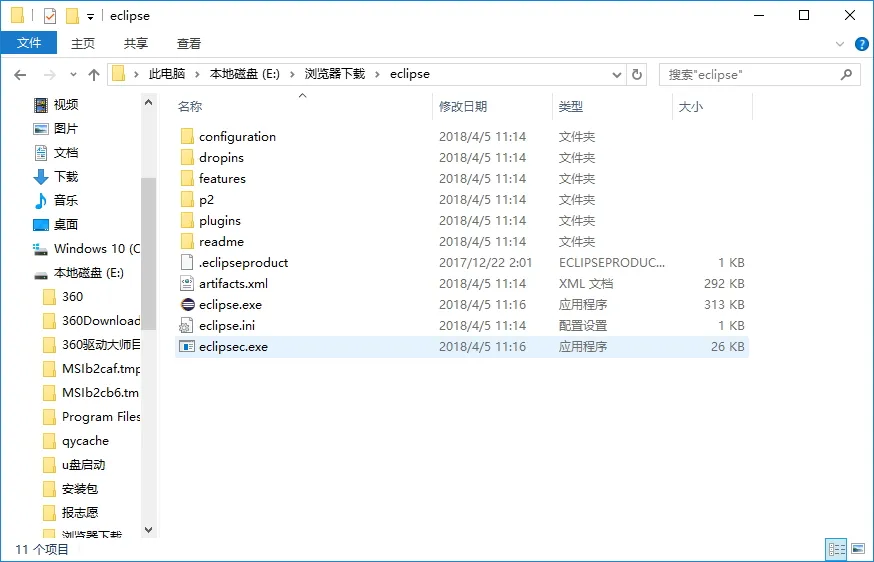Click 本地磁盘 (E:) in breadcrumb path
The width and height of the screenshot is (874, 562).
tap(245, 74)
